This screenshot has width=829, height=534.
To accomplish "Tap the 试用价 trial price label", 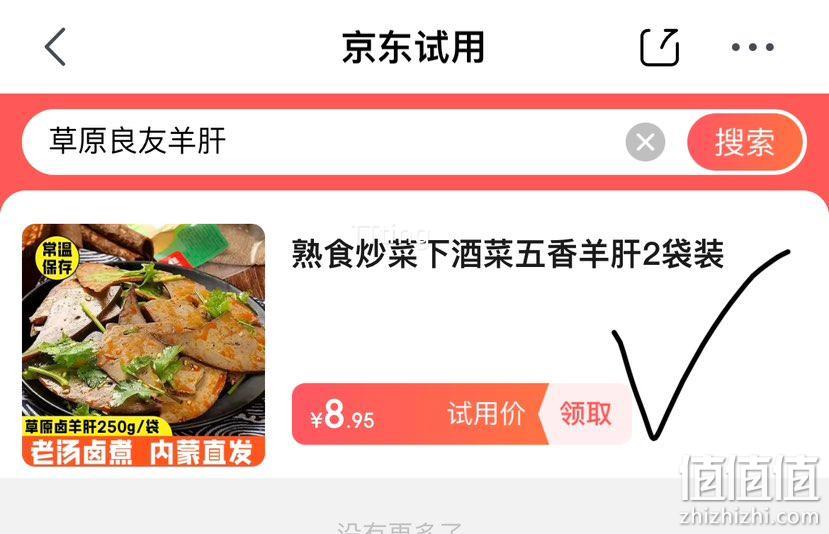I will coord(486,413).
